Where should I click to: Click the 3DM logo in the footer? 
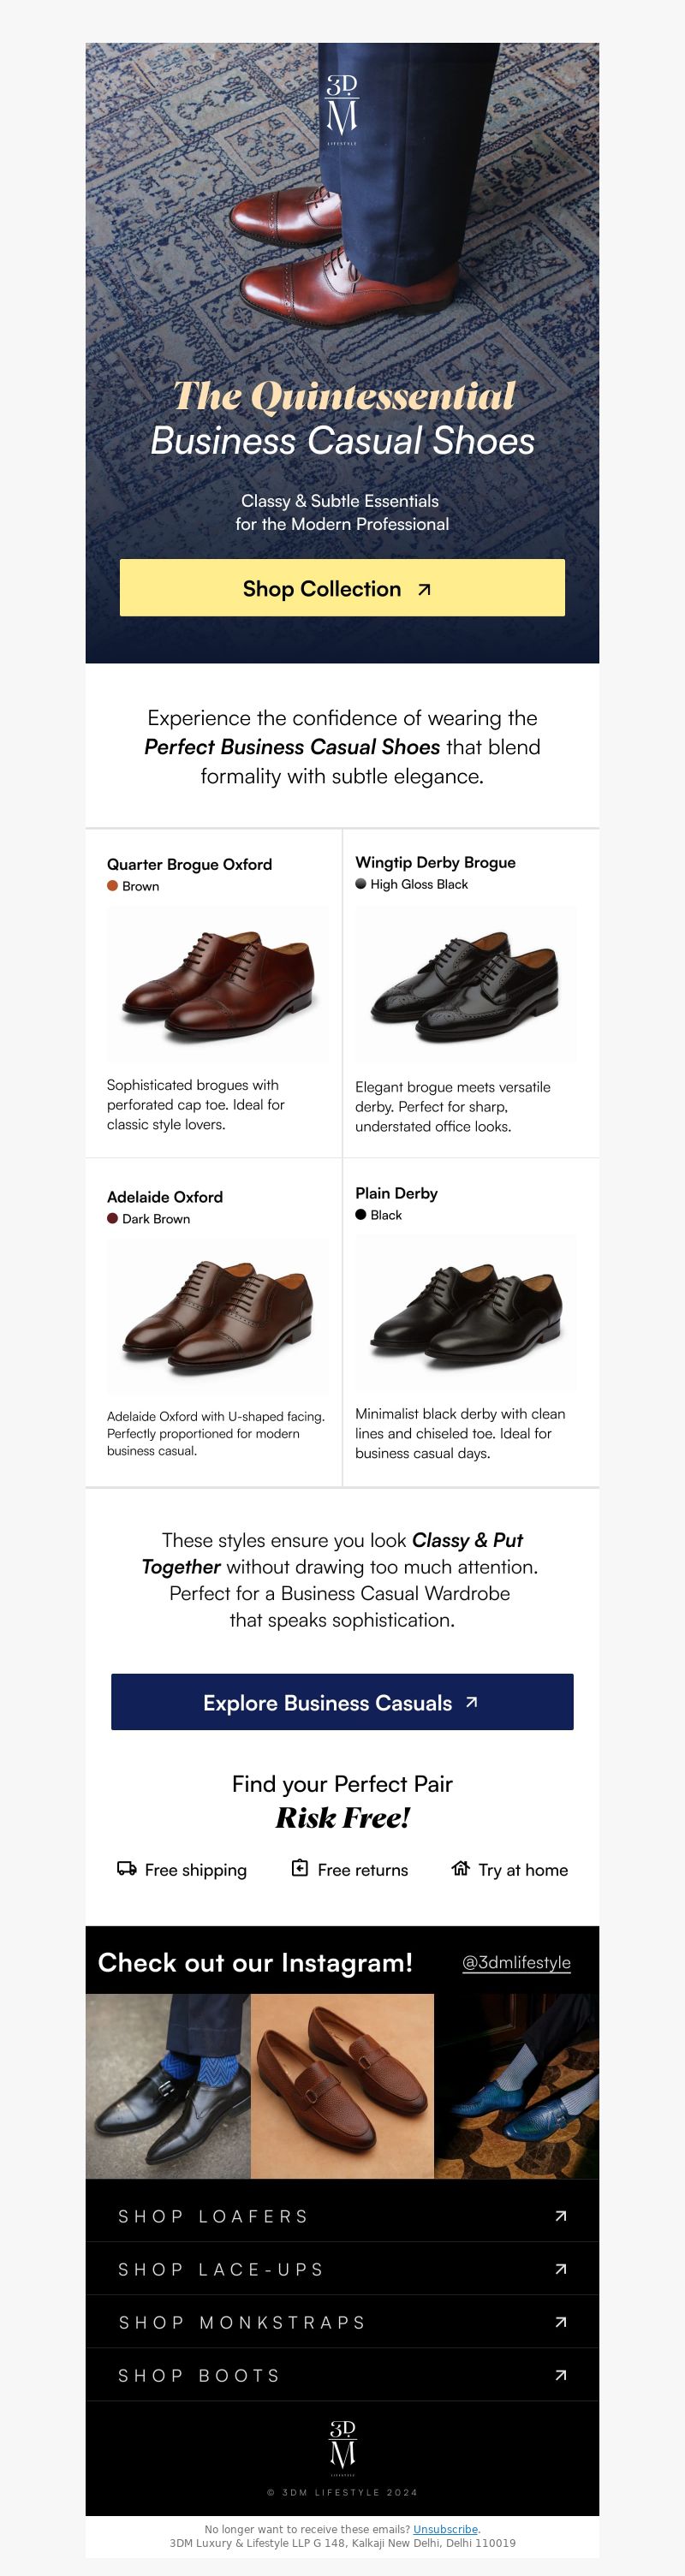point(342,2448)
